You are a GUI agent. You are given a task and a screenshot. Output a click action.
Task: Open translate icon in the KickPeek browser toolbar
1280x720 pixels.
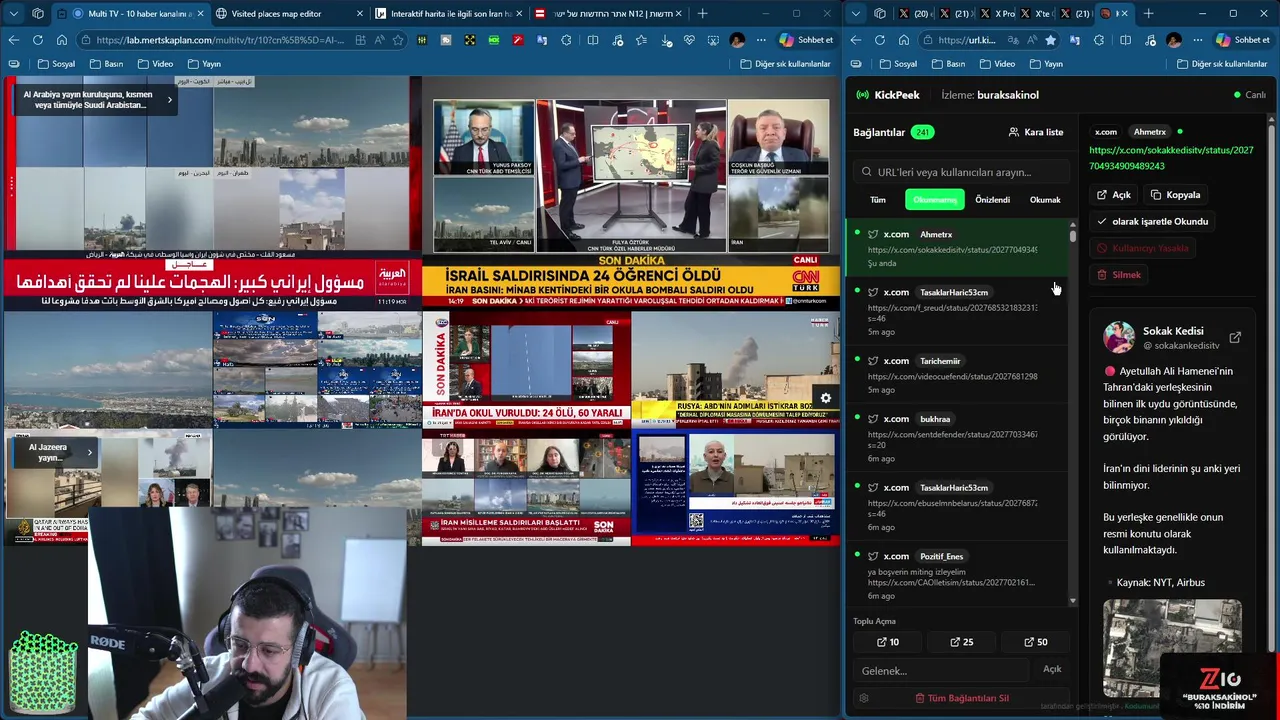pos(1075,40)
